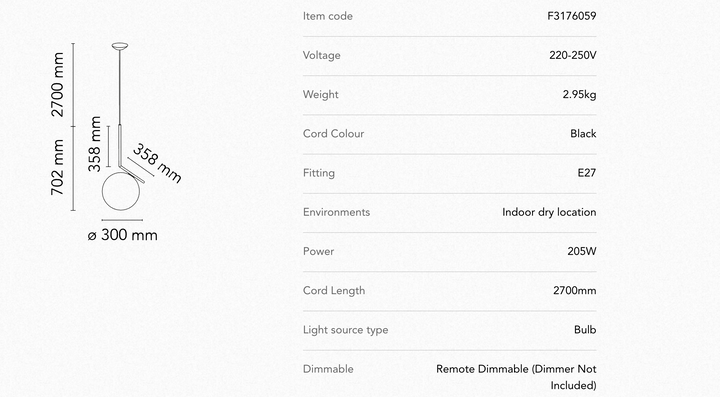720x397 pixels.
Task: Click the Cord Colour Black value
Action: [x=583, y=134]
